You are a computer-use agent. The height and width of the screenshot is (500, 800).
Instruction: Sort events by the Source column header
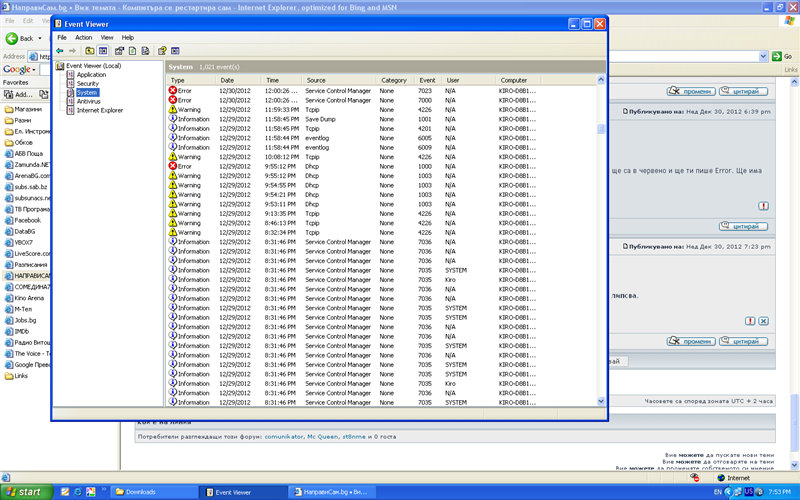point(339,80)
